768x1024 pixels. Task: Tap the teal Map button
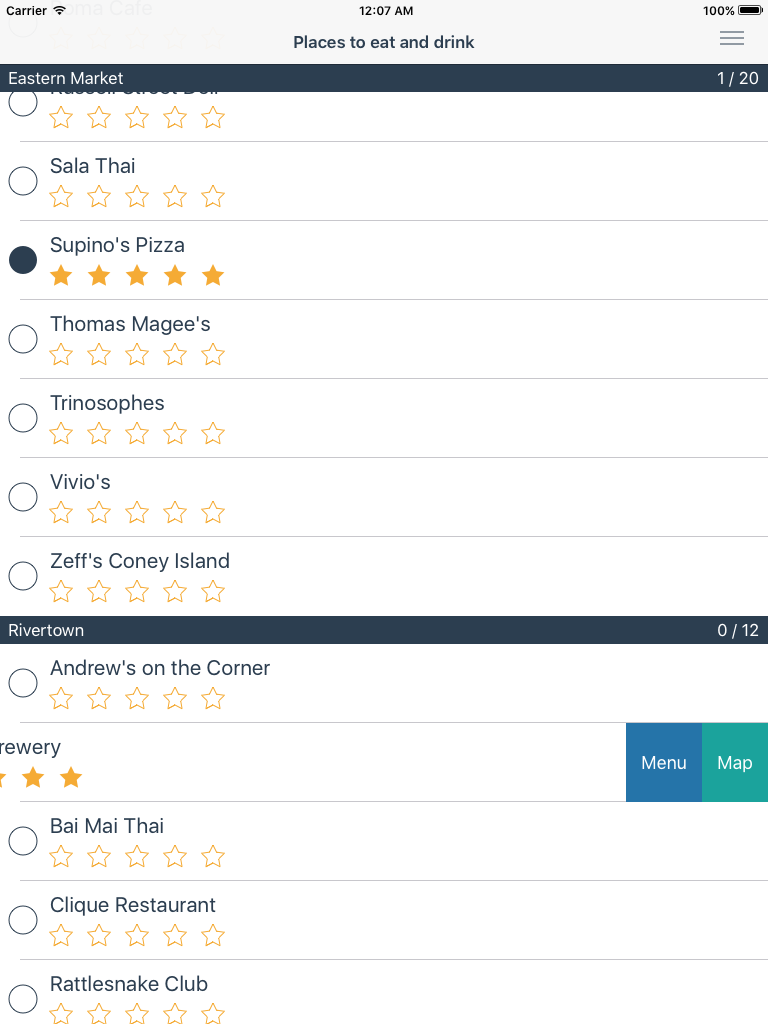(x=735, y=762)
